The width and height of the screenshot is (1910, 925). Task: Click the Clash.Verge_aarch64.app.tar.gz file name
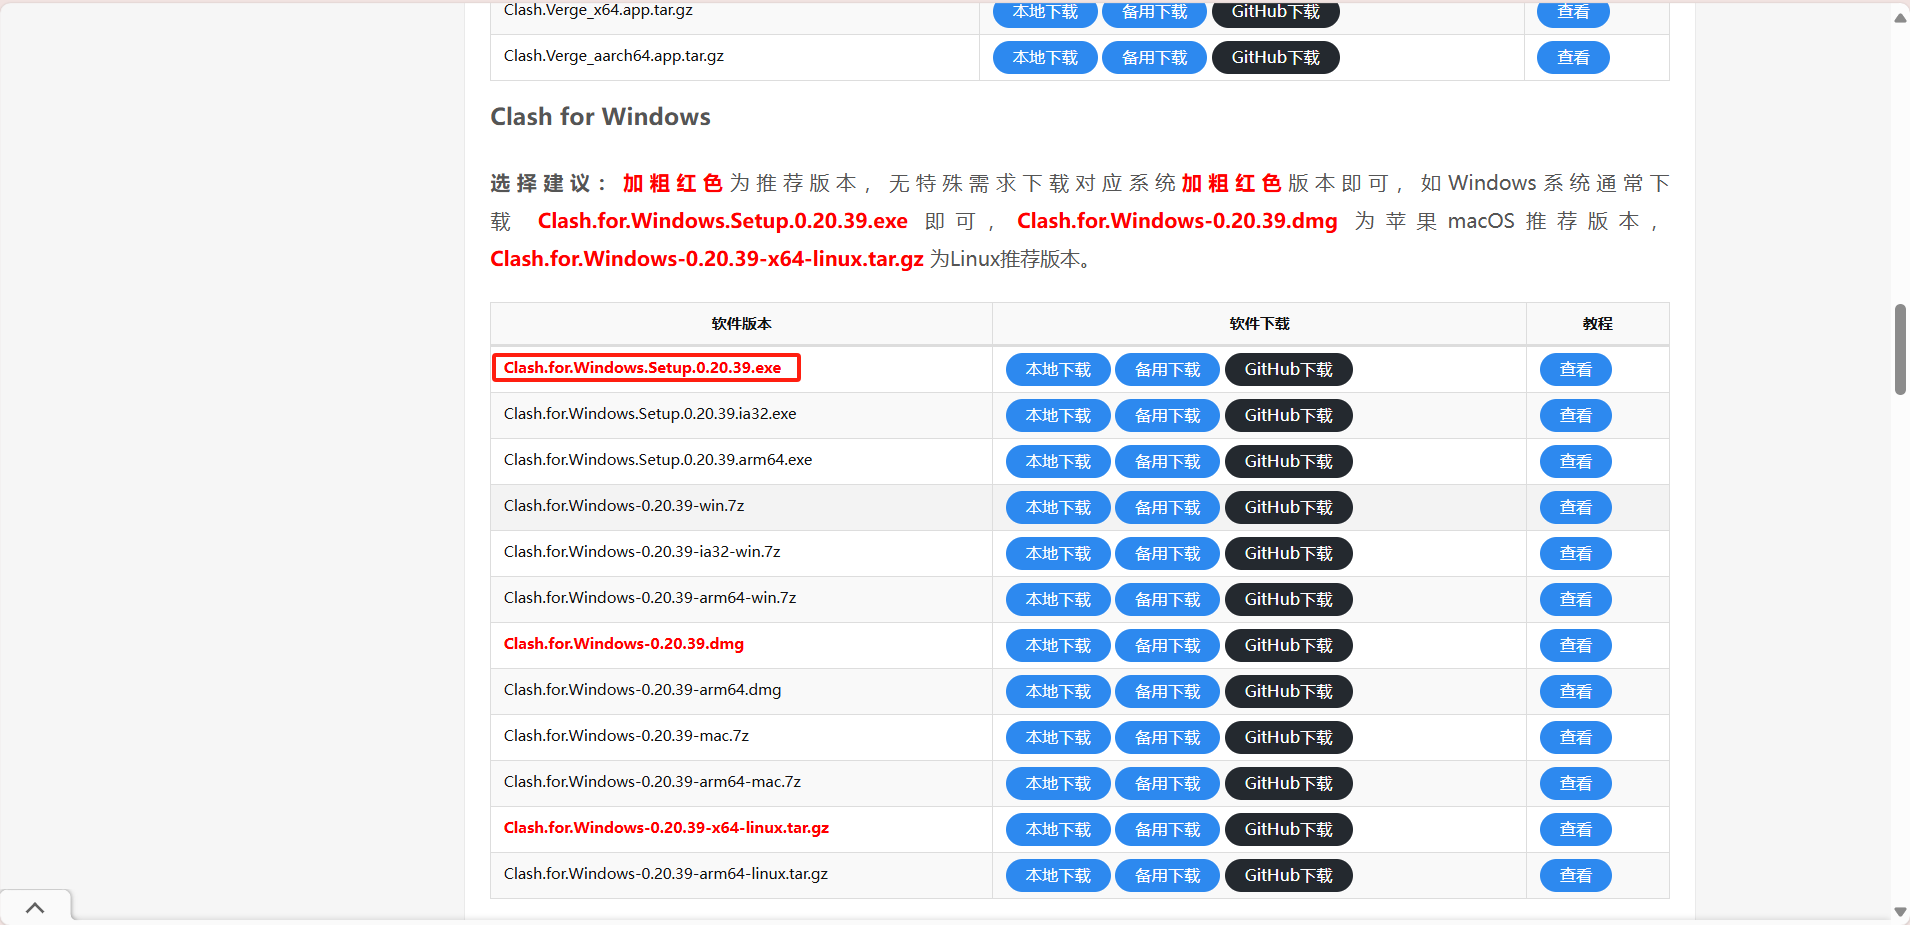click(614, 56)
